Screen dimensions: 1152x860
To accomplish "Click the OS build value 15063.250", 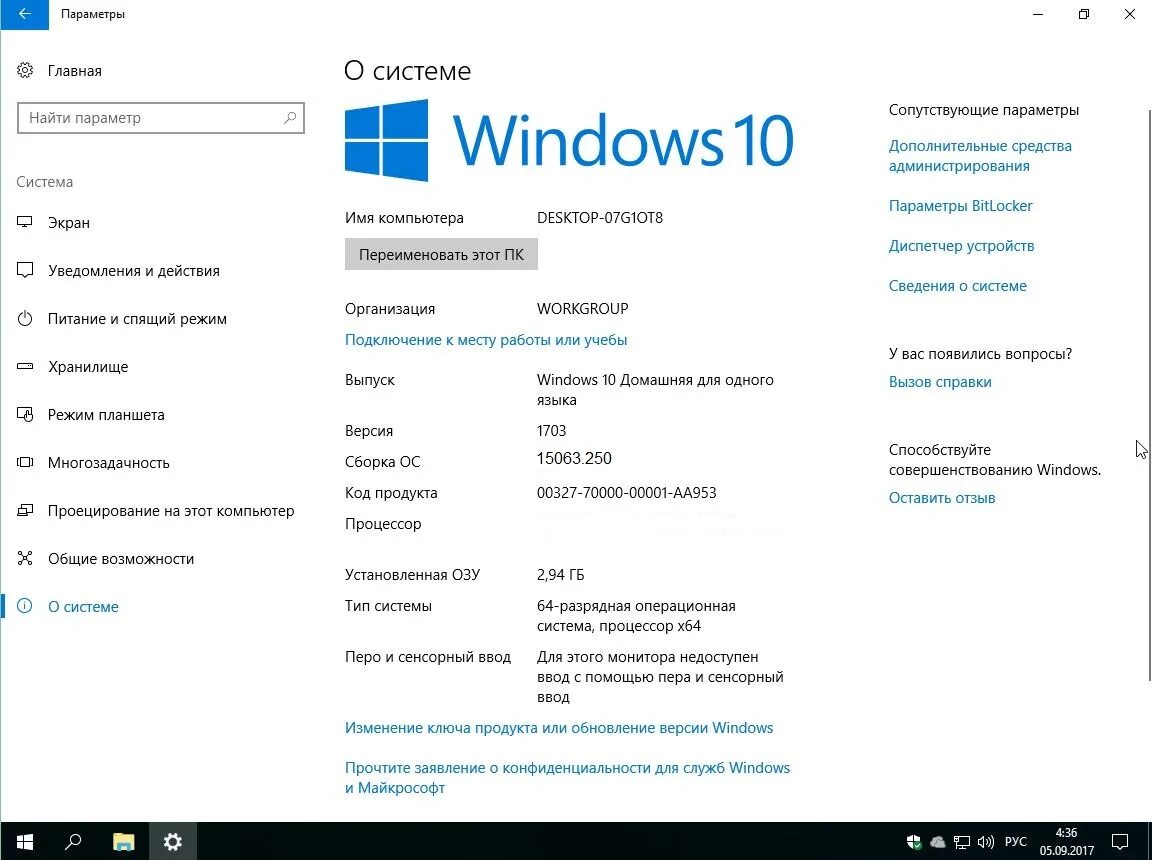I will click(x=574, y=458).
